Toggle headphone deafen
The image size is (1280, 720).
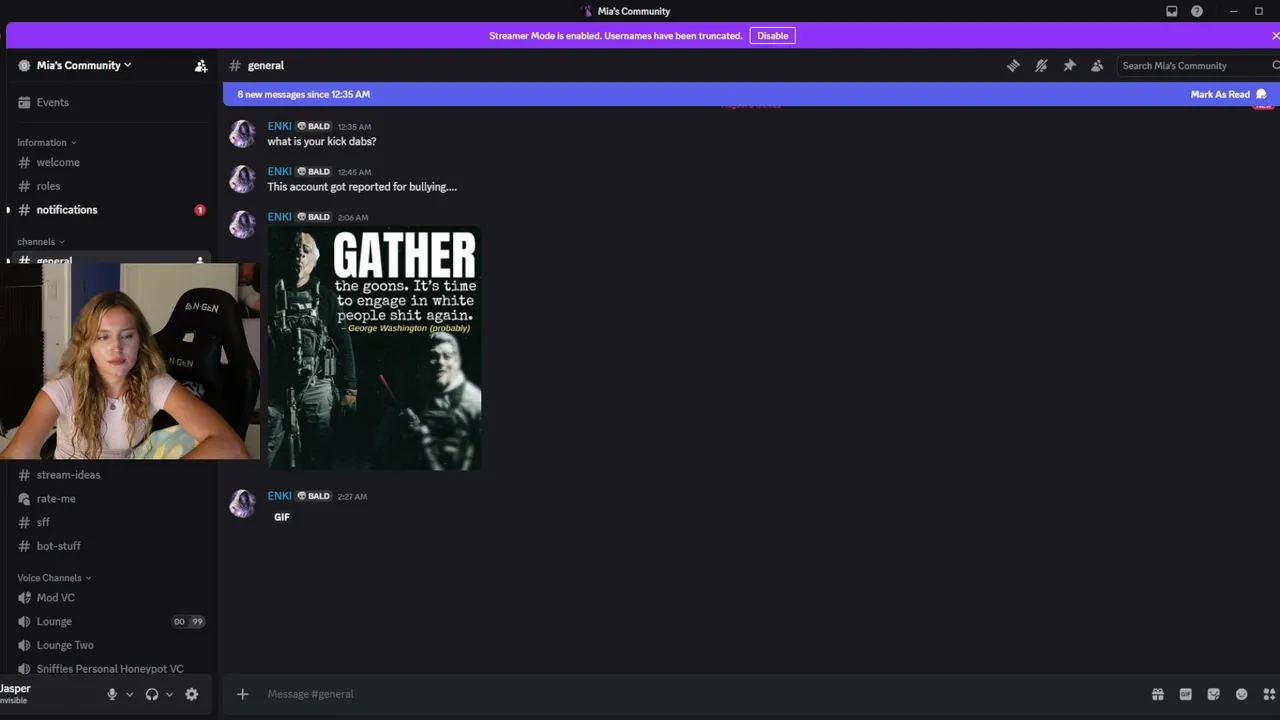coord(152,694)
